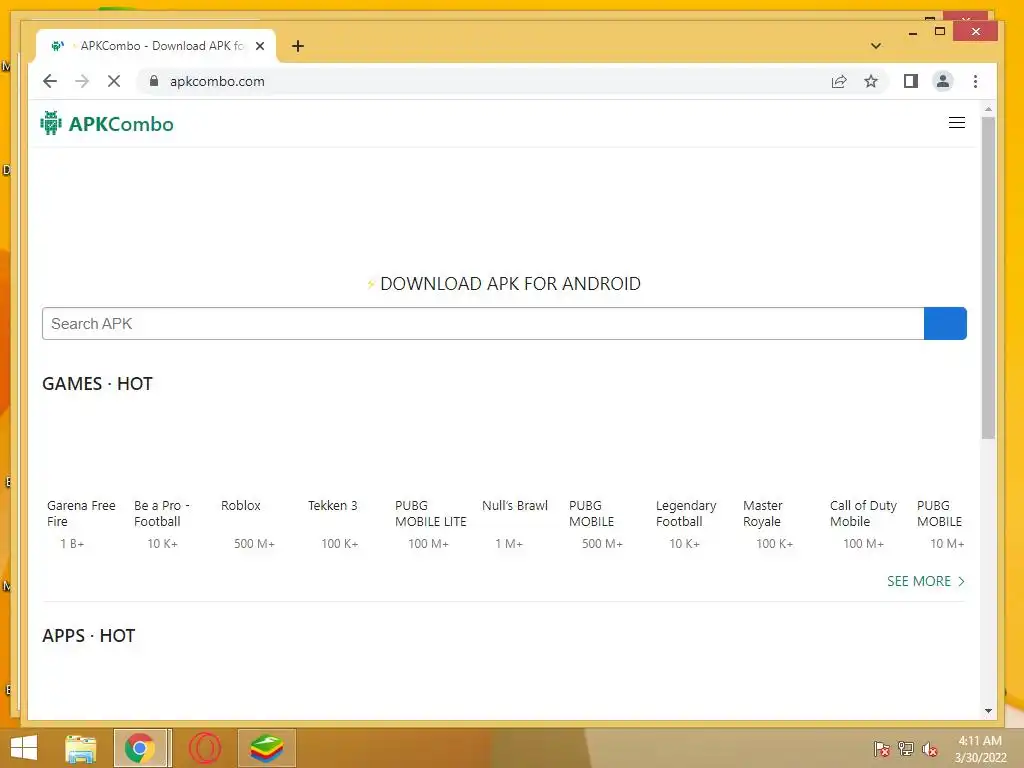Screen dimensions: 1024x768
Task: Open the muted volume tray icon
Action: tap(929, 748)
